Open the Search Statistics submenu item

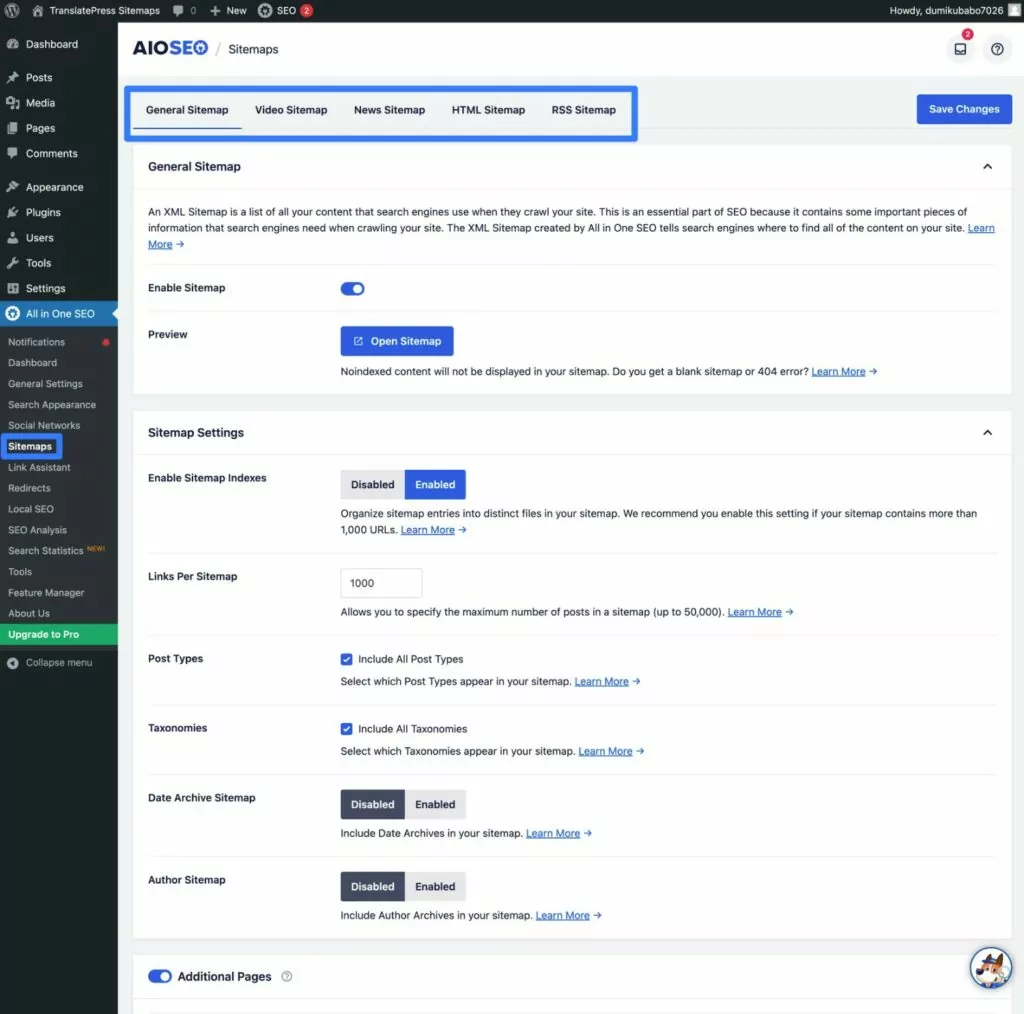point(46,551)
